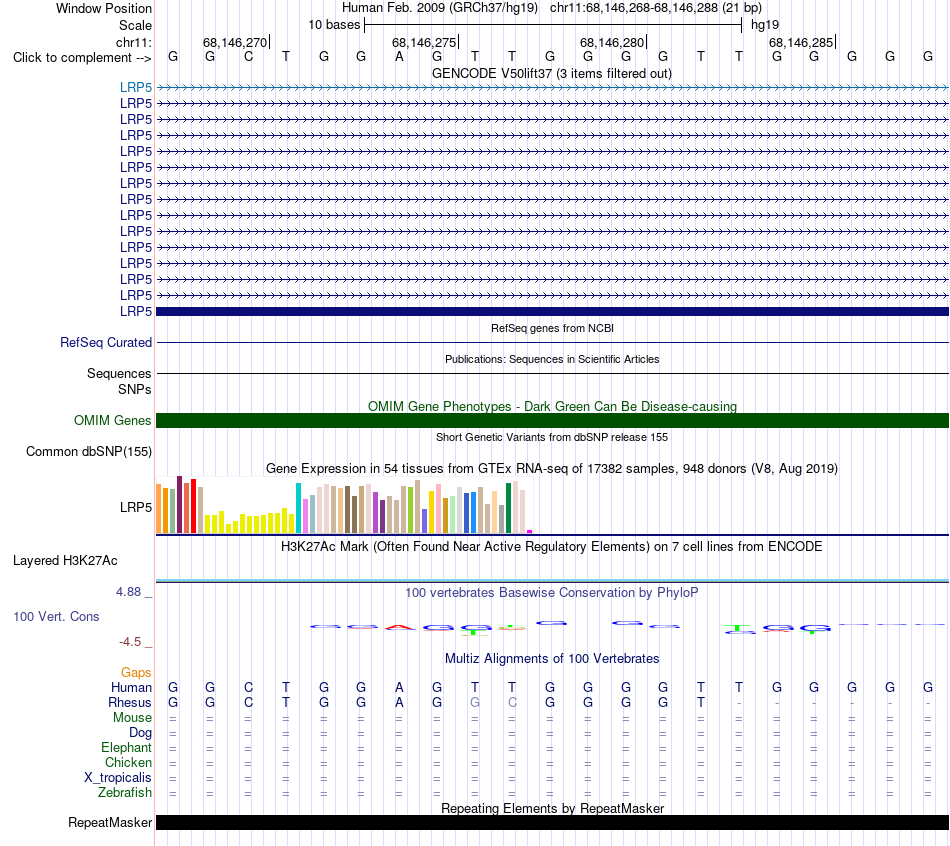Click the tall maroon bar in the GTEx chart
The height and width of the screenshot is (846, 950).
[x=179, y=504]
